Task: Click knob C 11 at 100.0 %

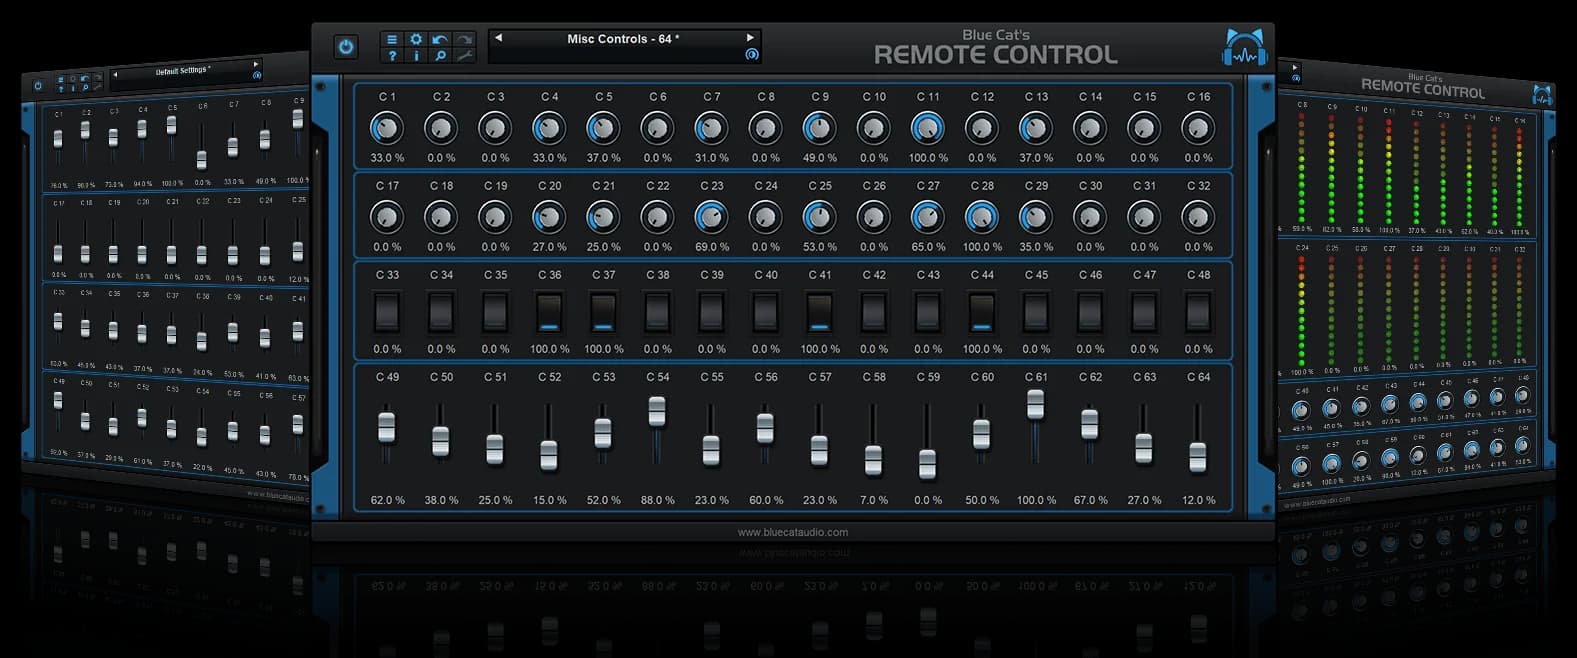Action: click(928, 128)
